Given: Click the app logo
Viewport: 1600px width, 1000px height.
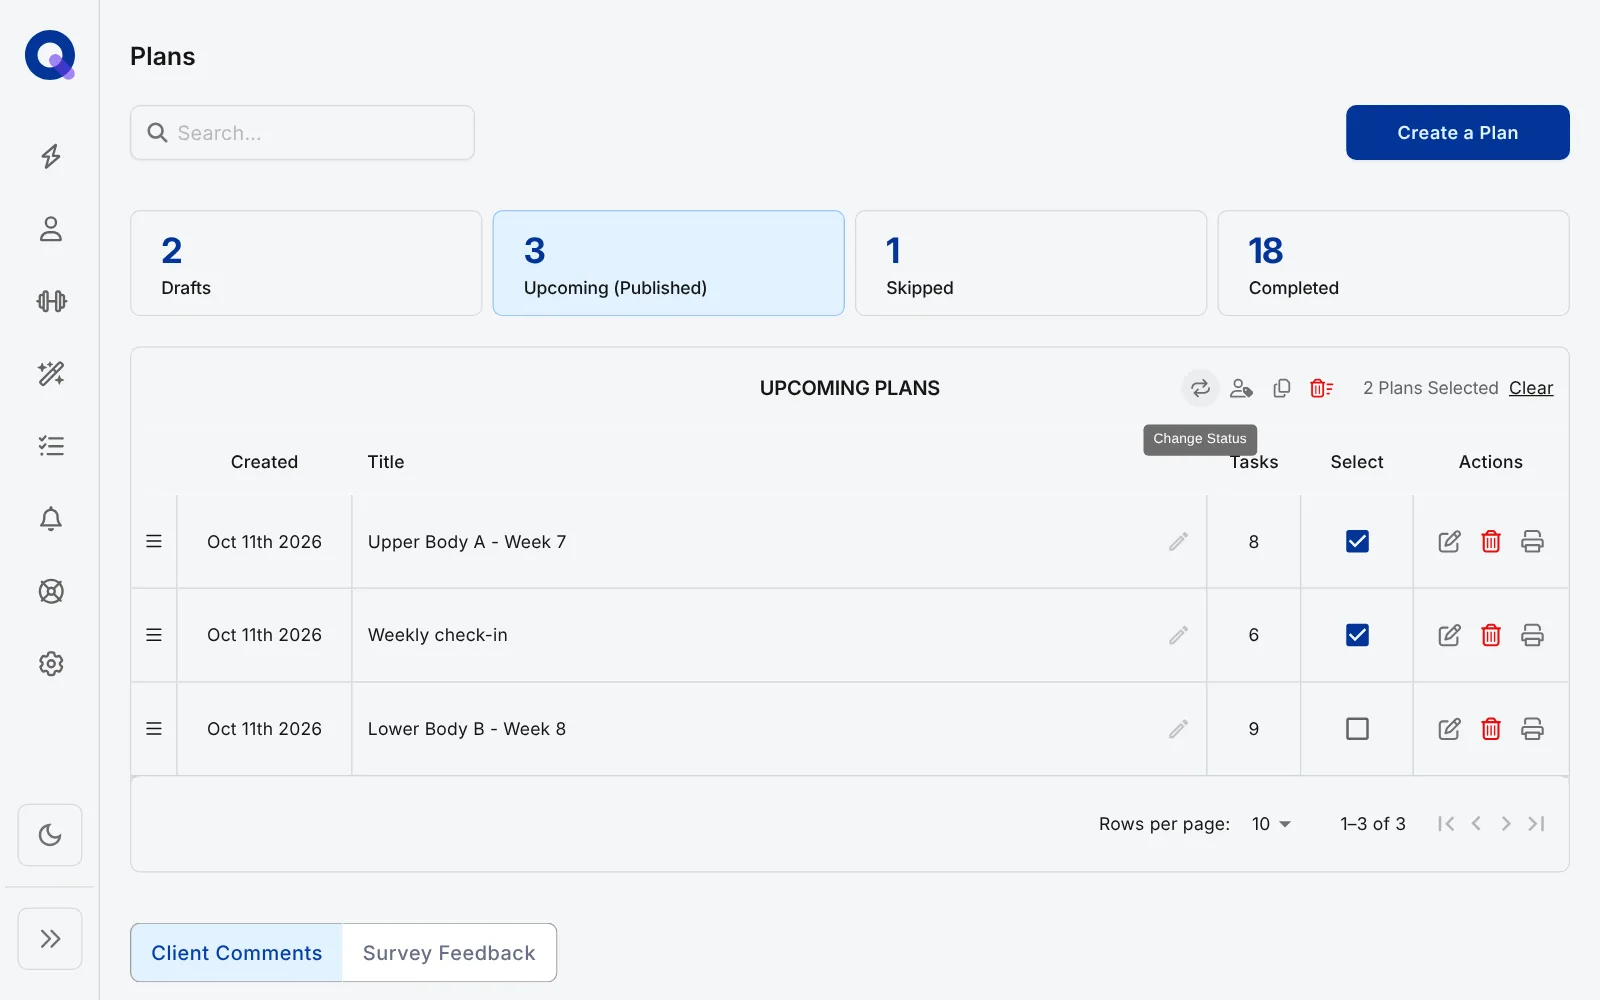Looking at the screenshot, I should tap(50, 55).
